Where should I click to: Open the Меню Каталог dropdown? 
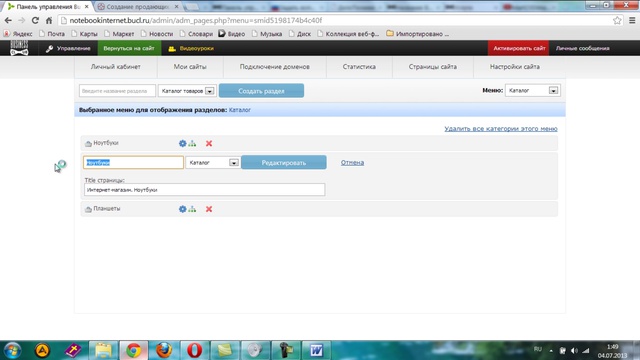(x=533, y=91)
